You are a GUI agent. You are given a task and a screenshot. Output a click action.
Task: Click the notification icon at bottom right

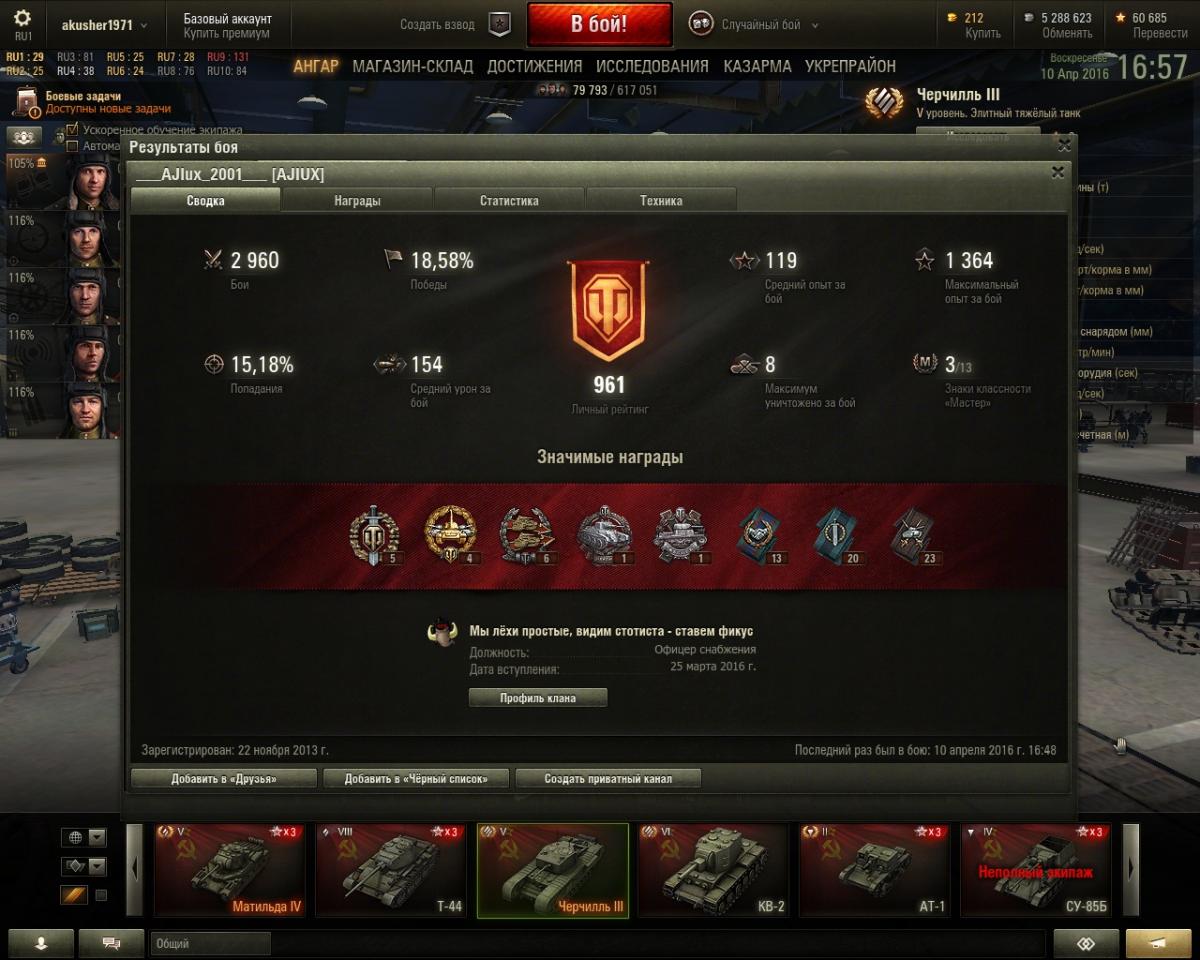point(1158,943)
